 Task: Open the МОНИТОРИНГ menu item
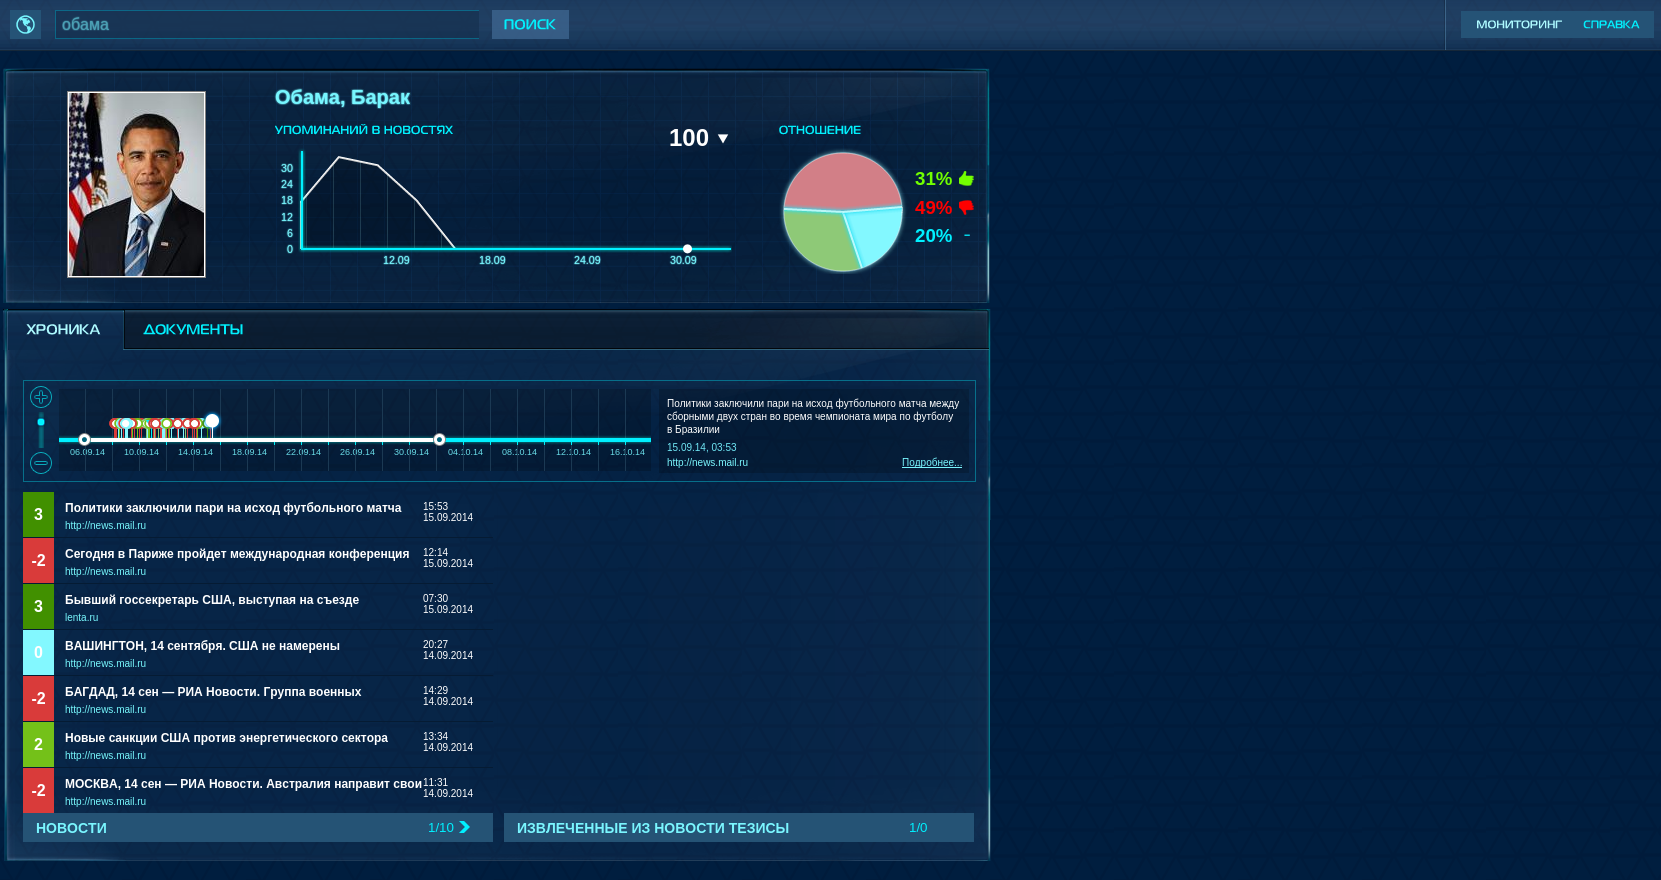[x=1518, y=25]
